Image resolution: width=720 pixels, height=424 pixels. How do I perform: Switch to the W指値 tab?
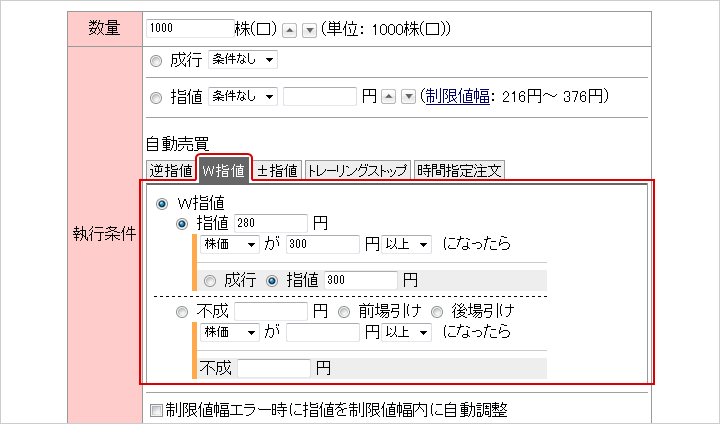pos(224,170)
